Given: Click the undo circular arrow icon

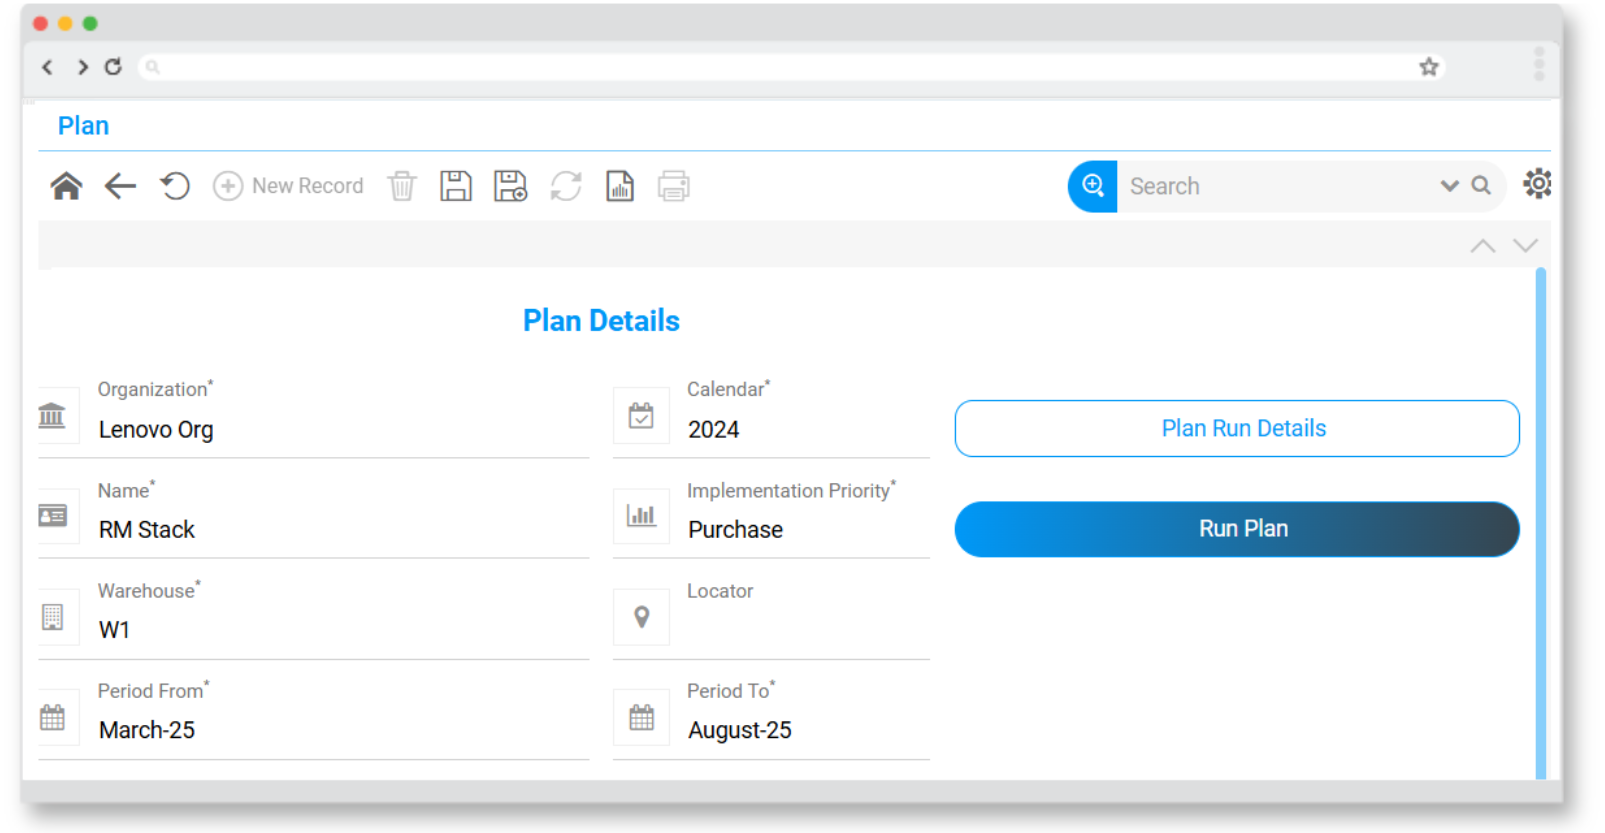Looking at the screenshot, I should 175,186.
